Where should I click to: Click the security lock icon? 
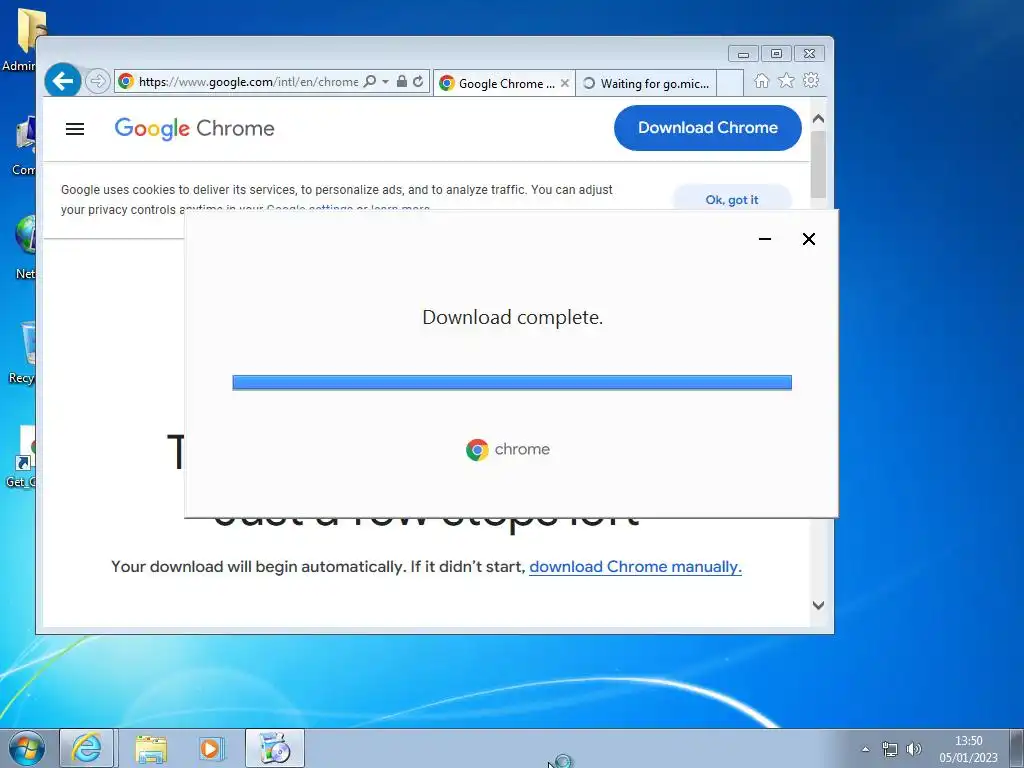pos(402,82)
